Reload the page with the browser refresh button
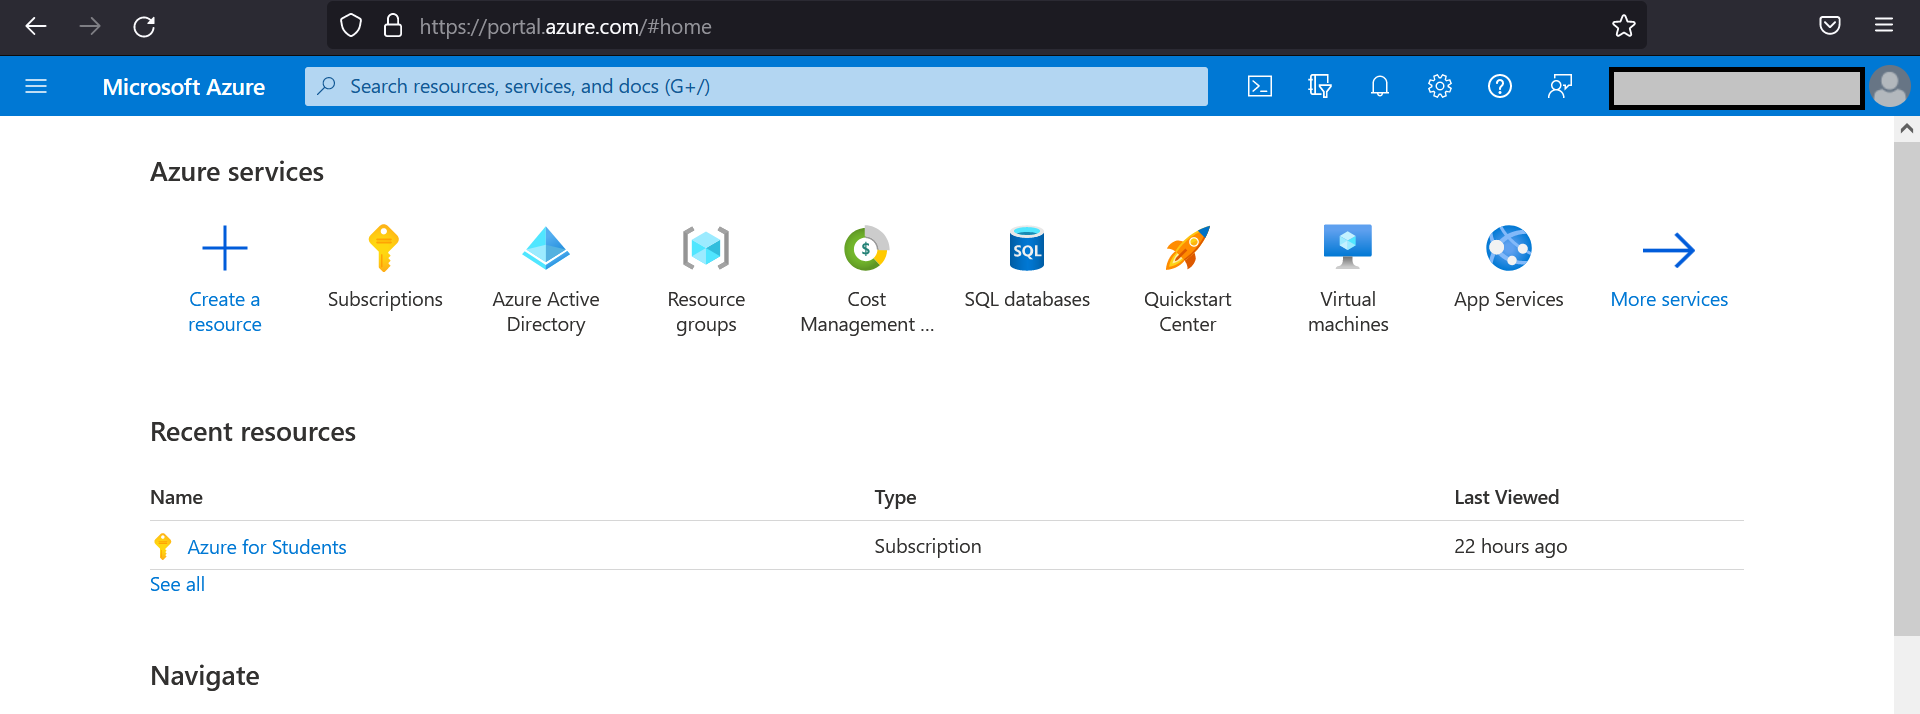 (x=144, y=26)
